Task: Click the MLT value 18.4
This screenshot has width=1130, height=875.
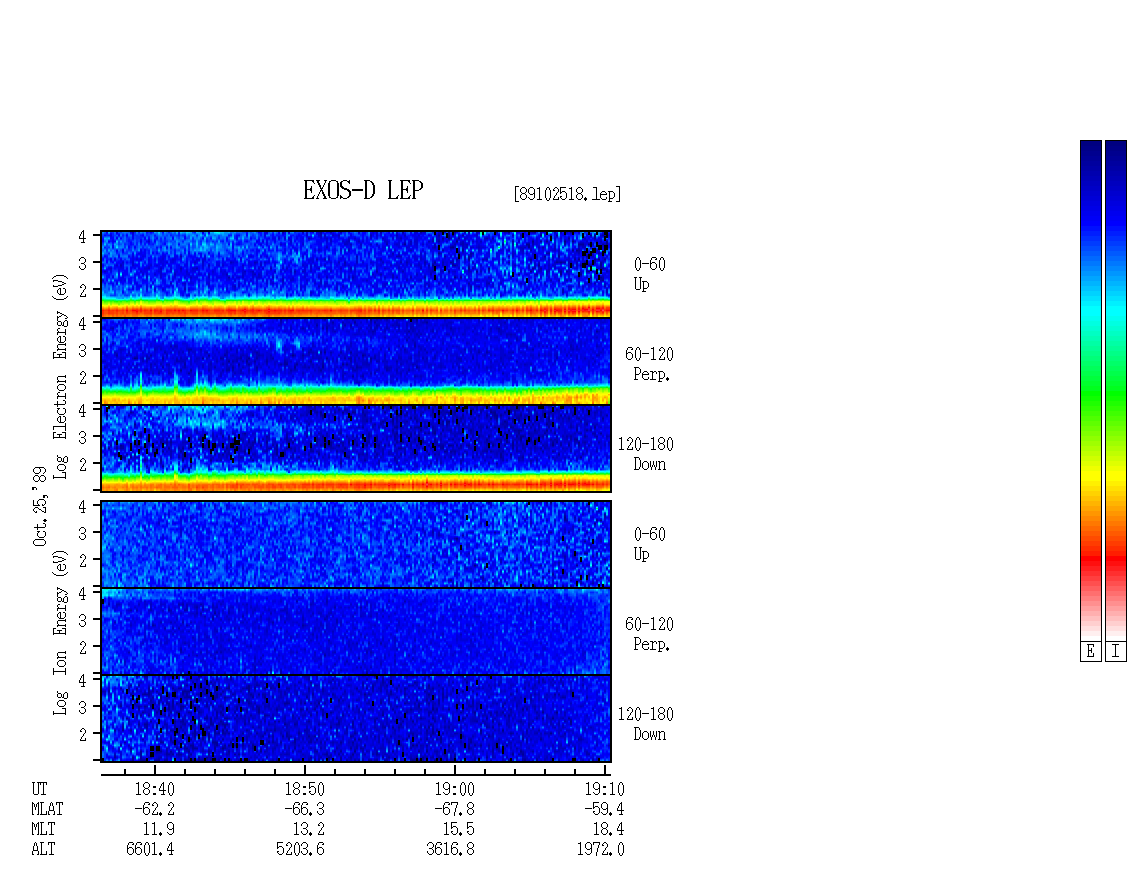Action: 608,830
